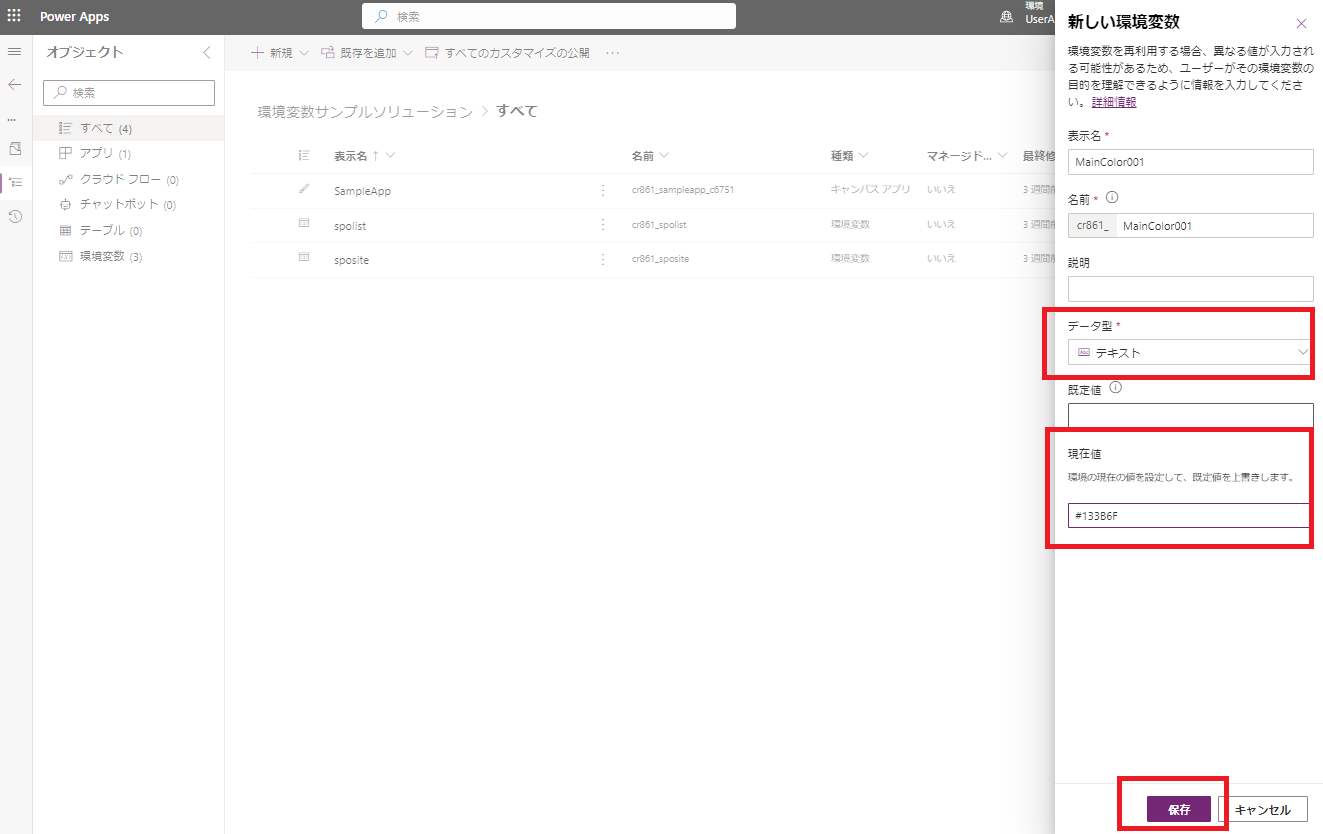Open the app launcher waffle icon

(14, 16)
